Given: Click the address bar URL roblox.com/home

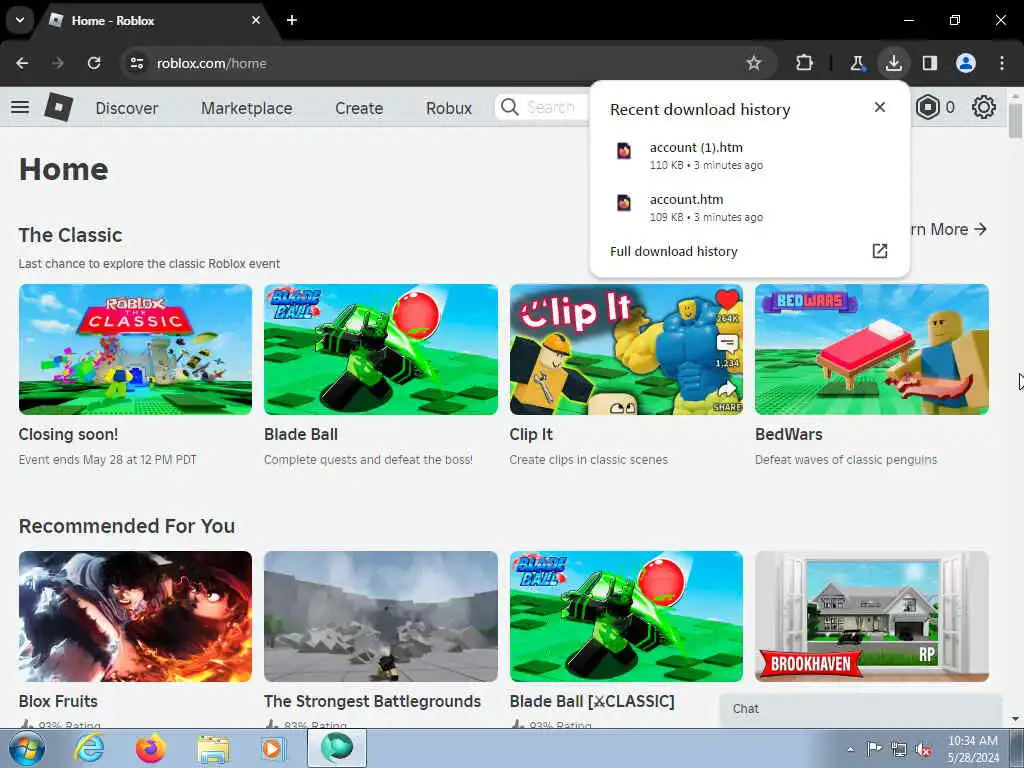Looking at the screenshot, I should tap(212, 63).
